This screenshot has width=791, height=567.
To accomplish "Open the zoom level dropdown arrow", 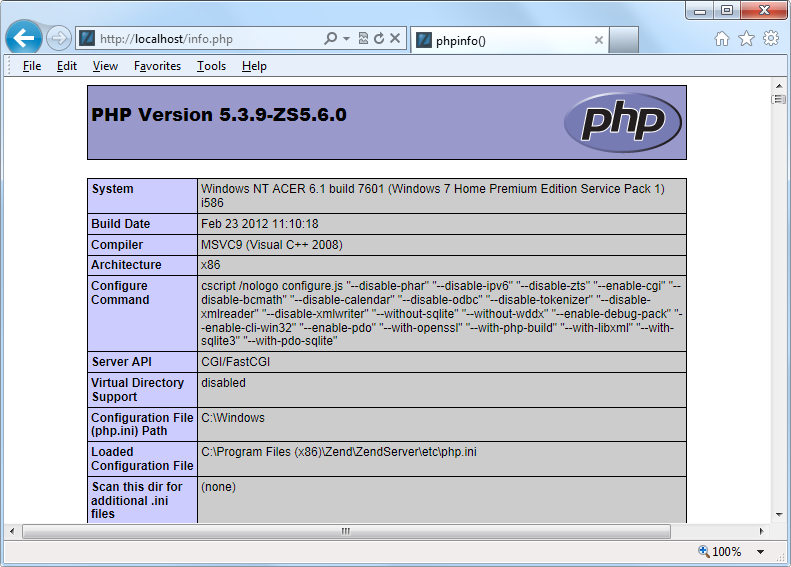I will point(760,552).
